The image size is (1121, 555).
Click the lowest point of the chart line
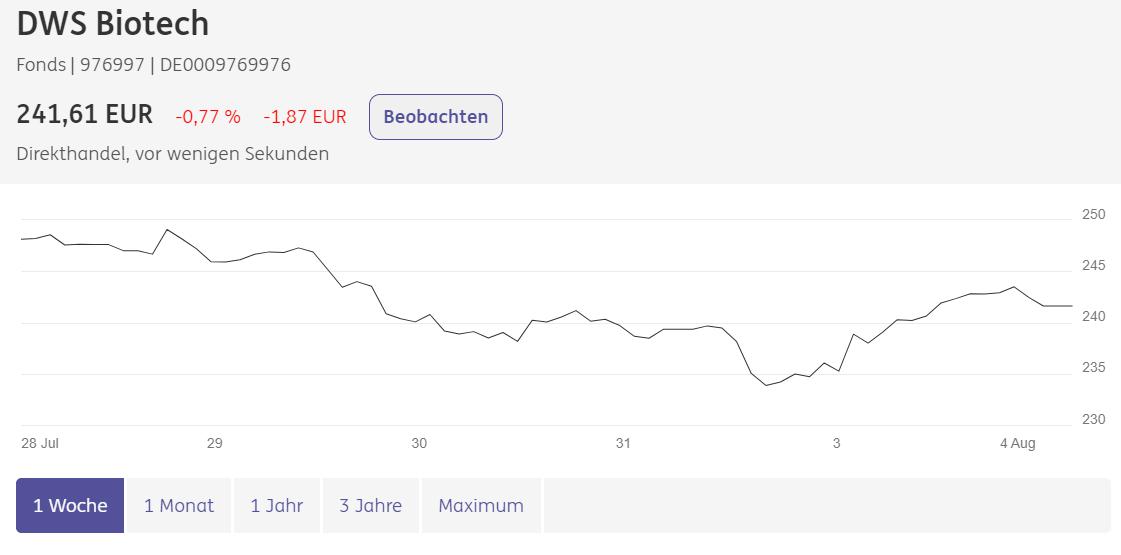(x=767, y=385)
